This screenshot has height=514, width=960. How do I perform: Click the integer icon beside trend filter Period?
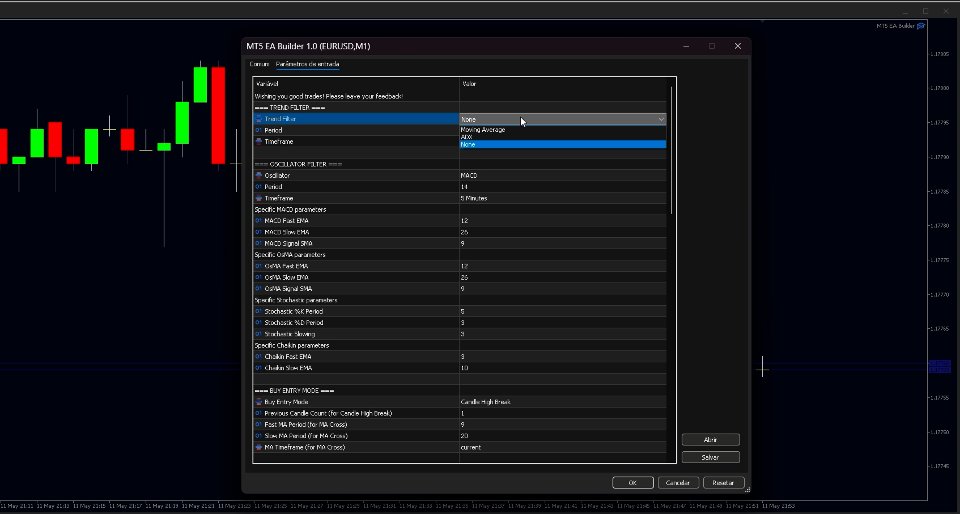pyautogui.click(x=258, y=130)
